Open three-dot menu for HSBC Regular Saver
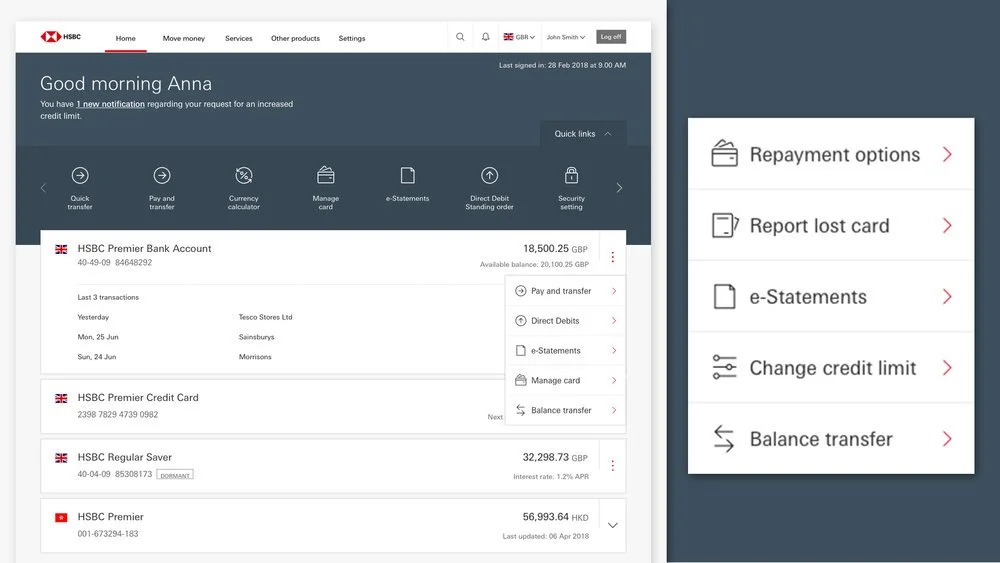This screenshot has height=563, width=1000. coord(613,465)
